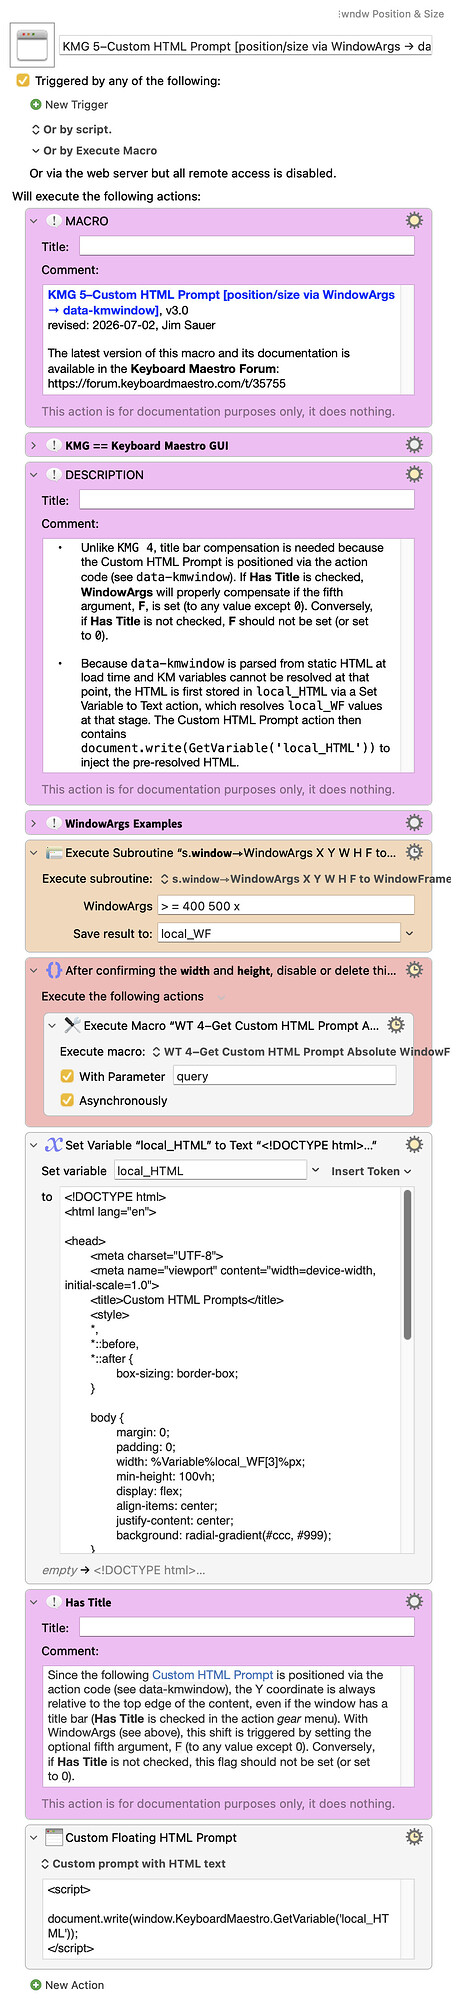
Task: Click the macro window icon at top
Action: tap(33, 46)
